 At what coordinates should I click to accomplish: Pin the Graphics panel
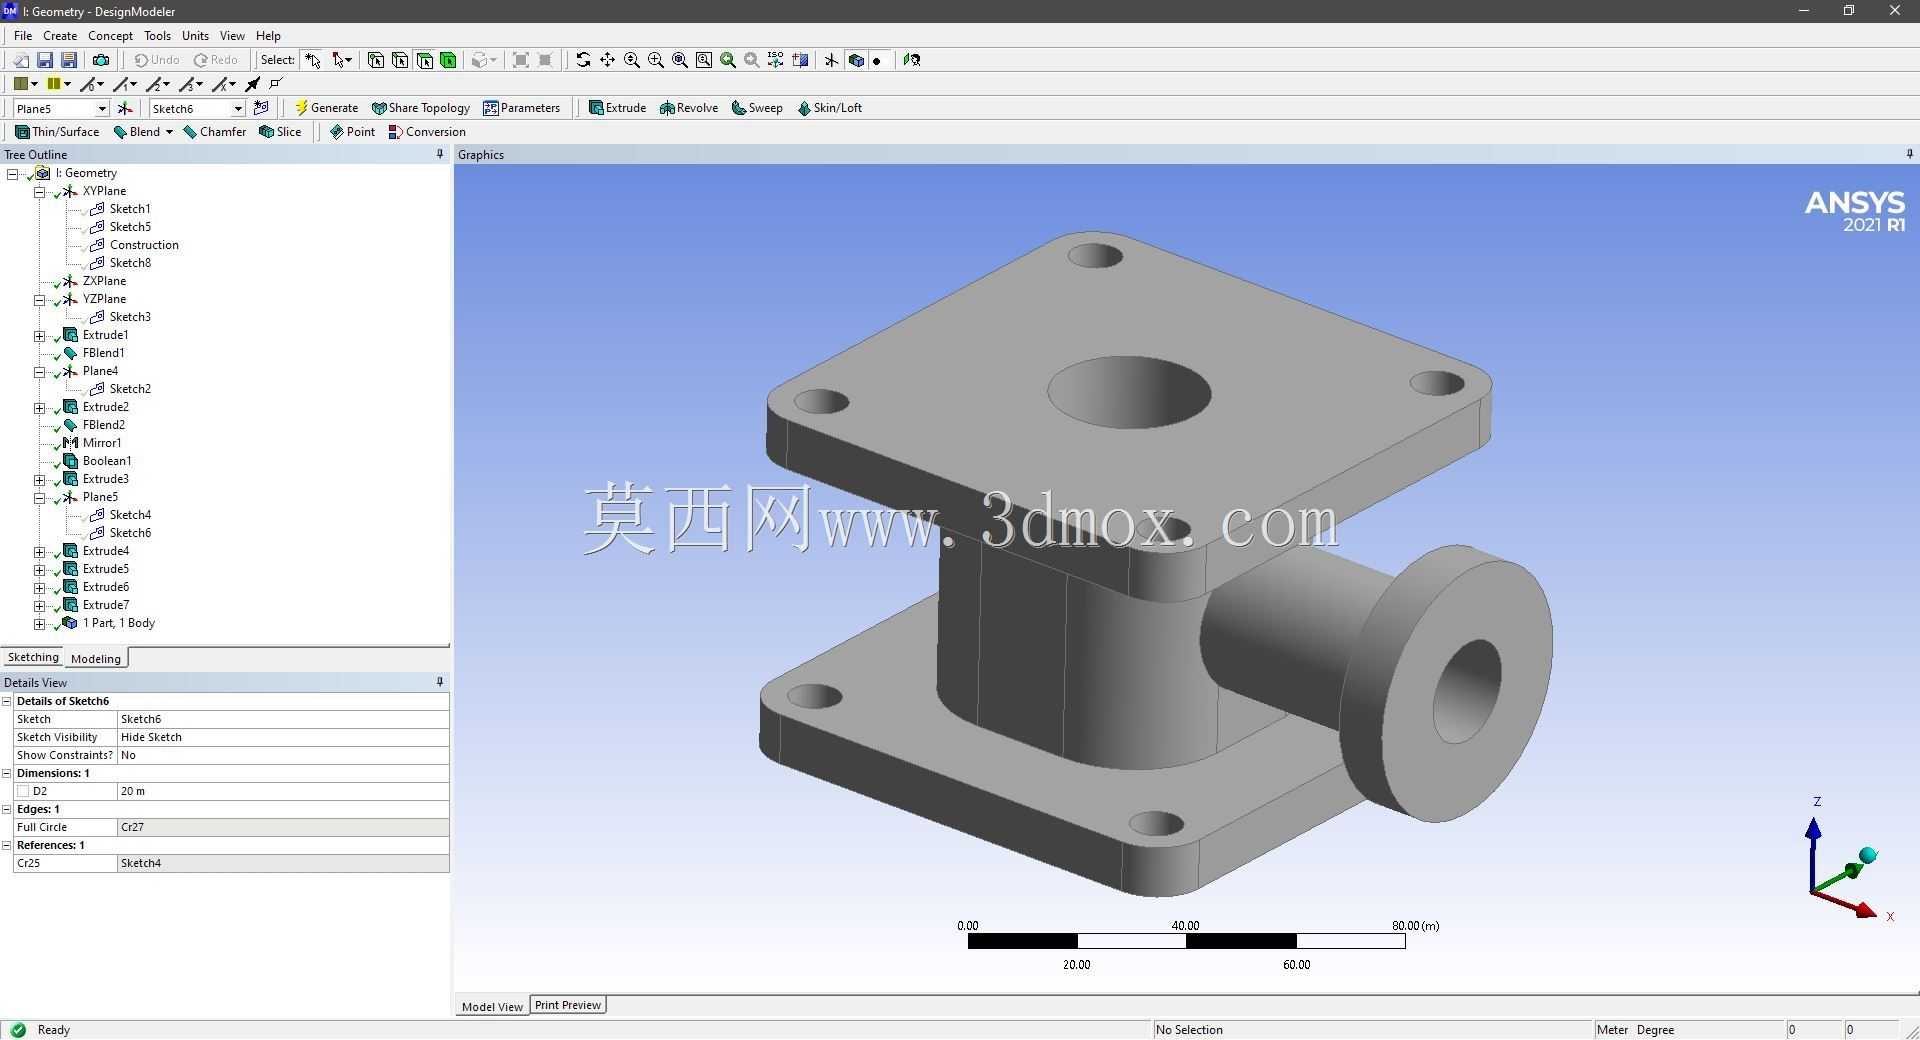click(x=1909, y=154)
